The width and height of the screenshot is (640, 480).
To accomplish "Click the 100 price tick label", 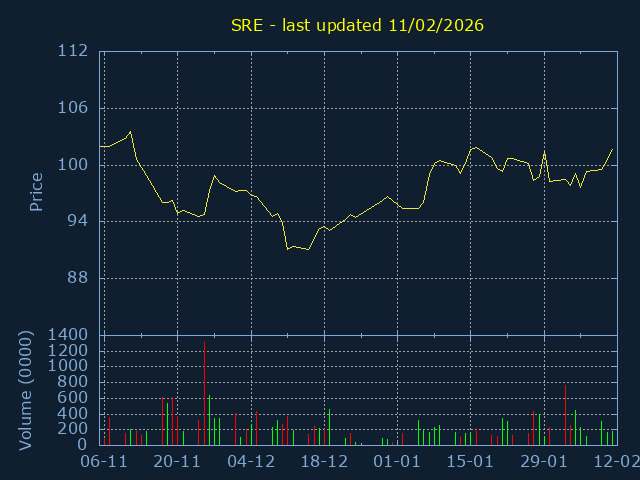I will pos(73,164).
